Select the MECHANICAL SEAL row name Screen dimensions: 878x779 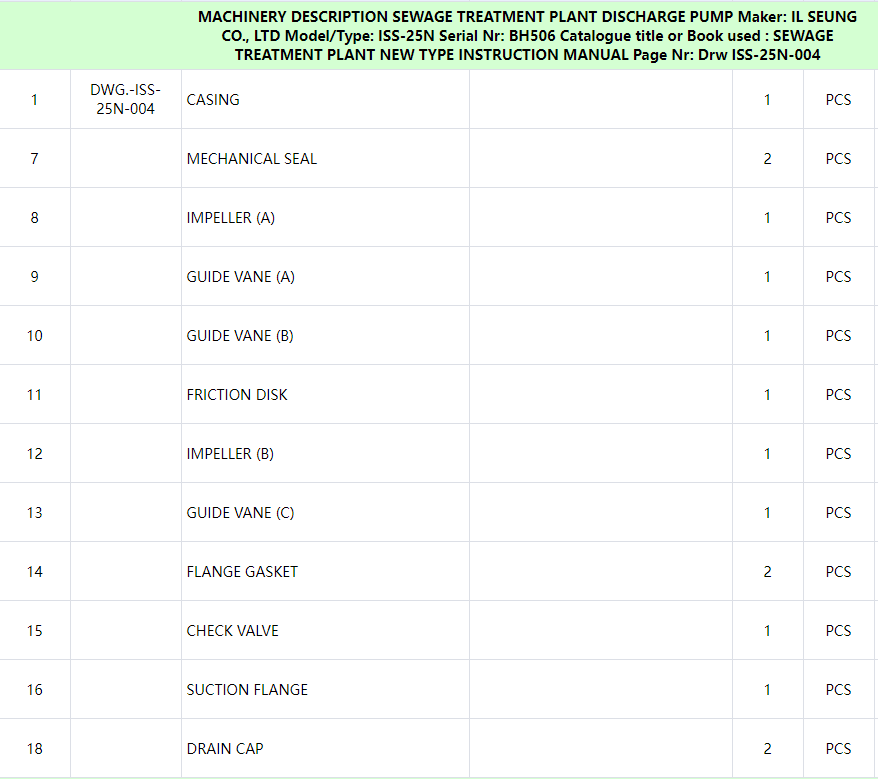(251, 159)
